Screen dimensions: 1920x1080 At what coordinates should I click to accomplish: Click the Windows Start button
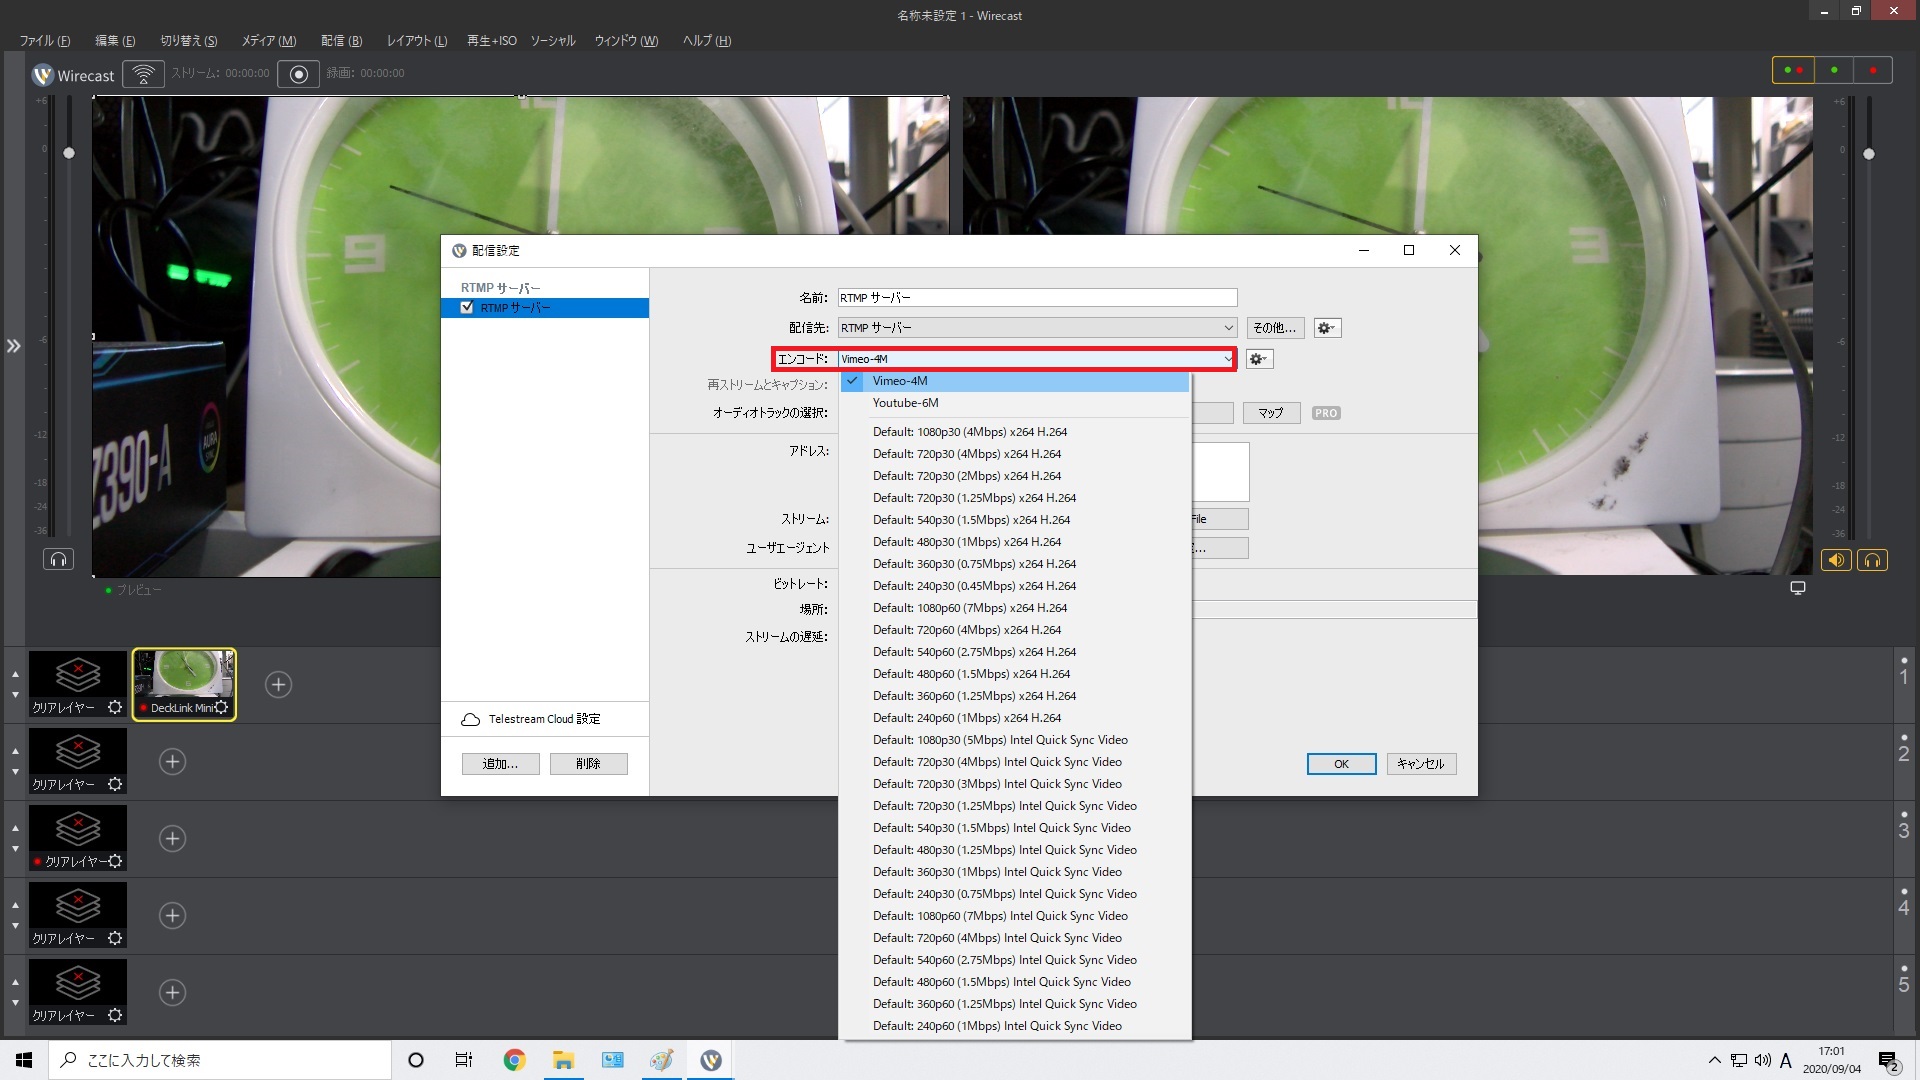(x=24, y=1060)
